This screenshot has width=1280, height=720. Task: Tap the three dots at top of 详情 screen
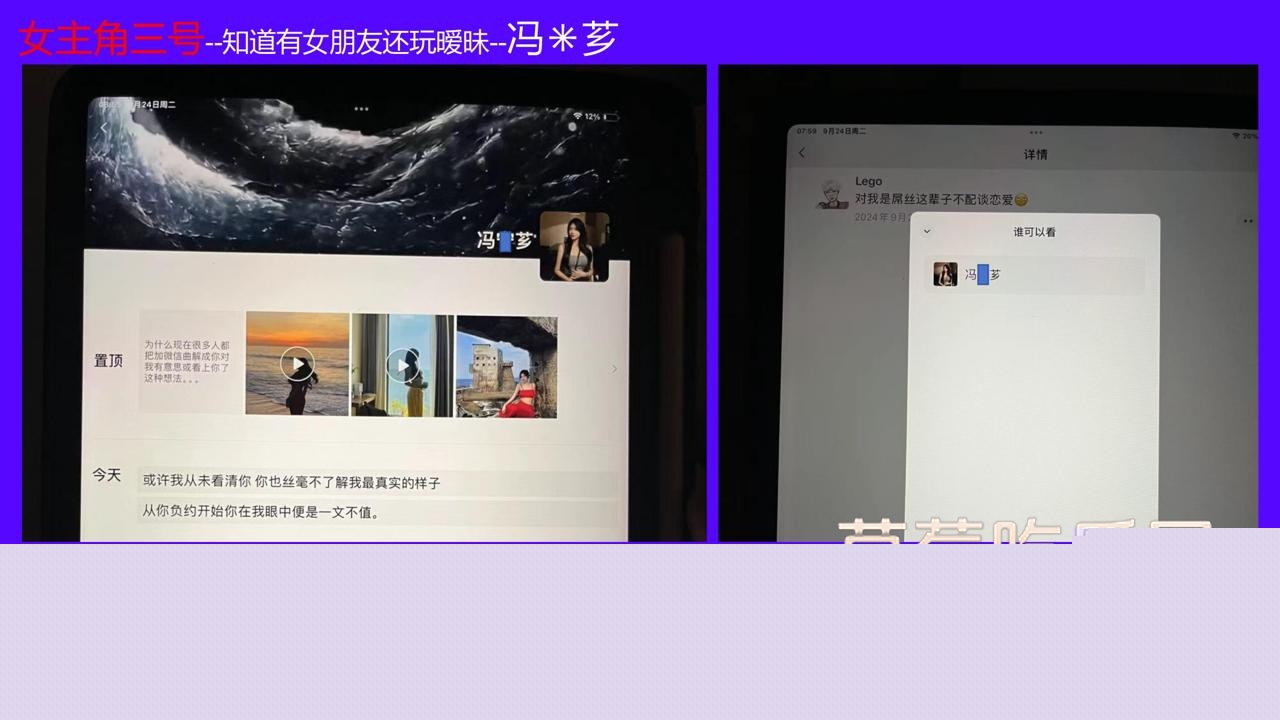1035,132
